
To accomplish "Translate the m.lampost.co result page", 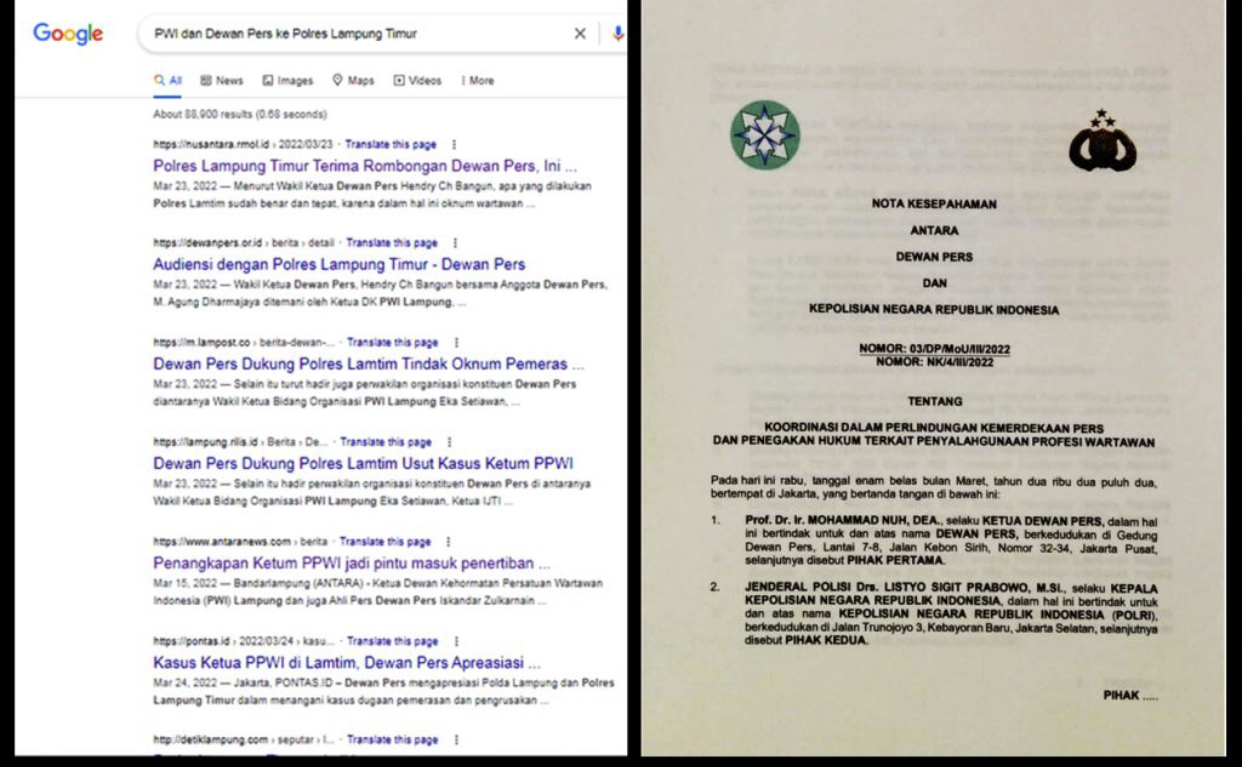I will tap(393, 342).
